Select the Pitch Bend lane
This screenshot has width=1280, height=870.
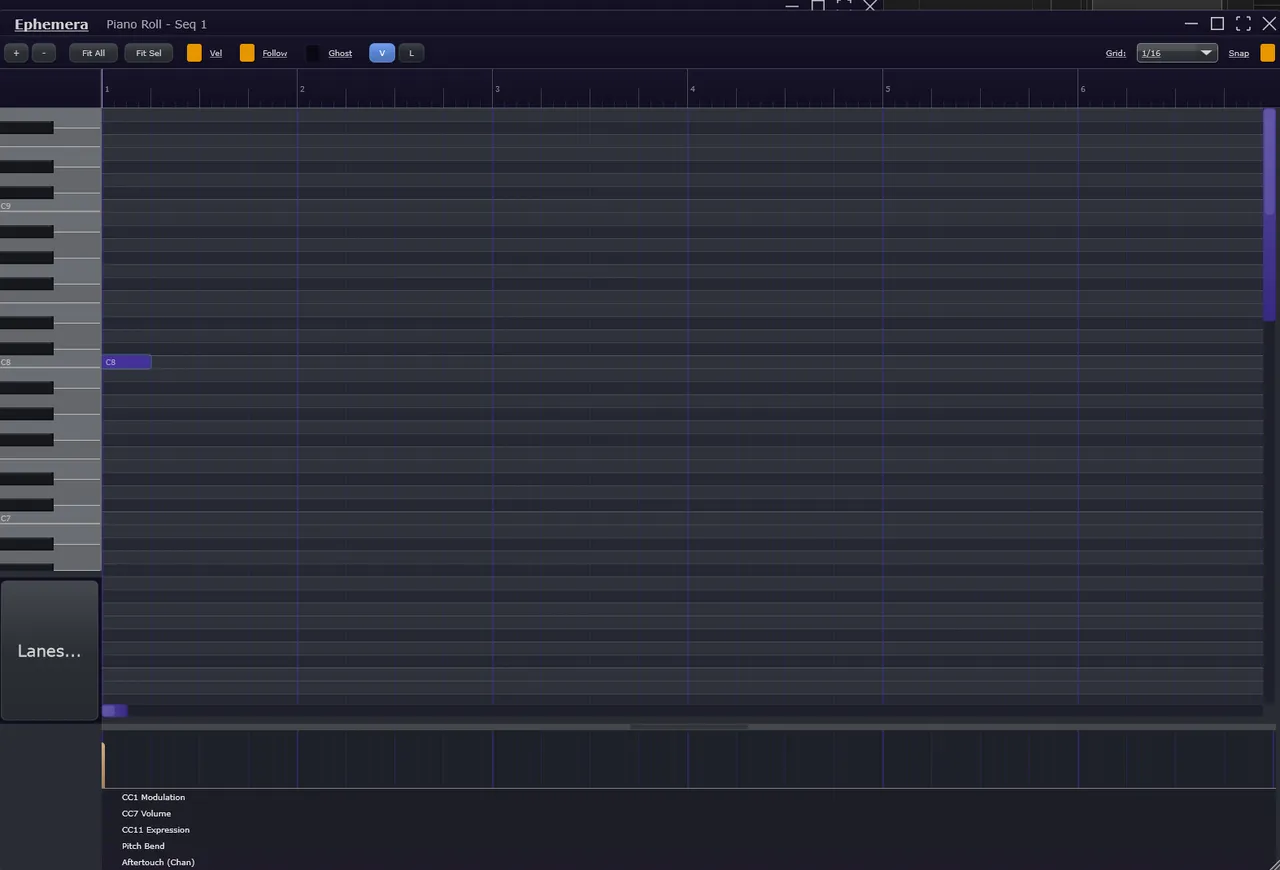coord(143,846)
